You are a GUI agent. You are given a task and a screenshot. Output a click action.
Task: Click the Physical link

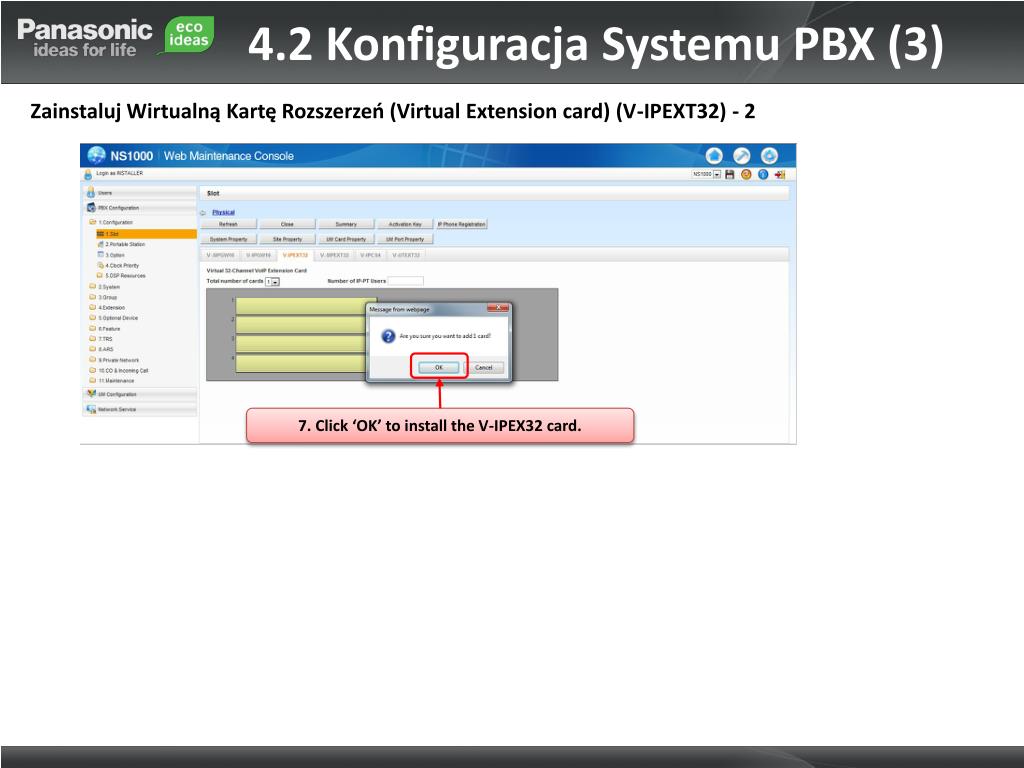pyautogui.click(x=223, y=212)
